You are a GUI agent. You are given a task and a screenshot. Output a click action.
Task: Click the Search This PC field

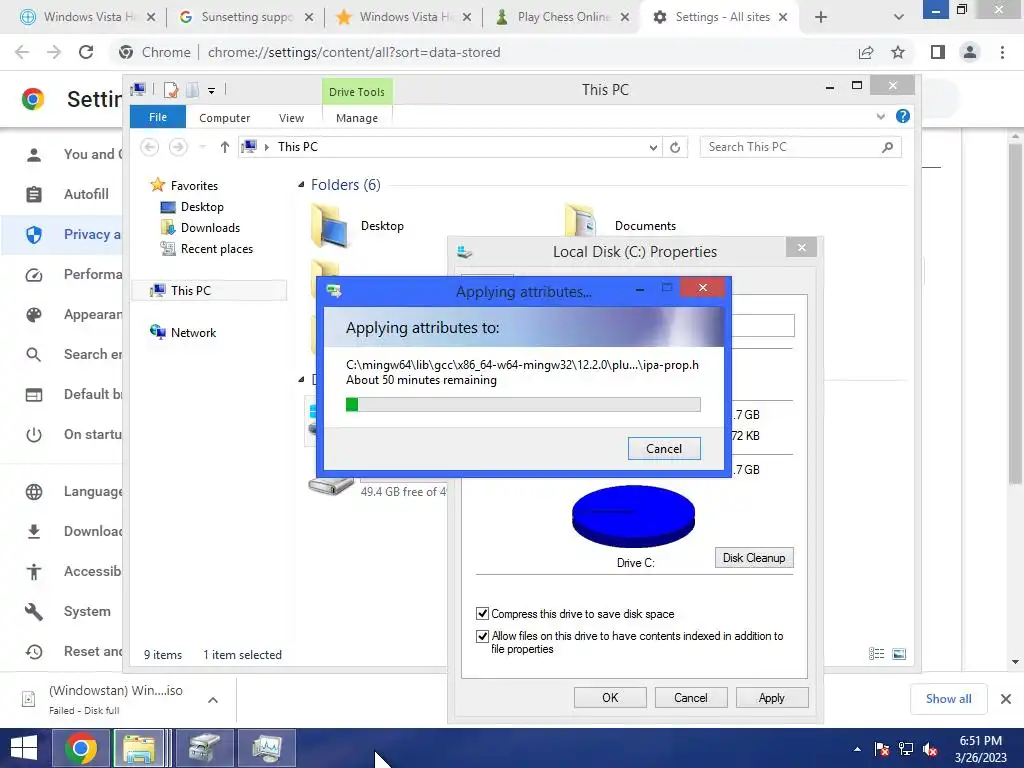[x=800, y=147]
